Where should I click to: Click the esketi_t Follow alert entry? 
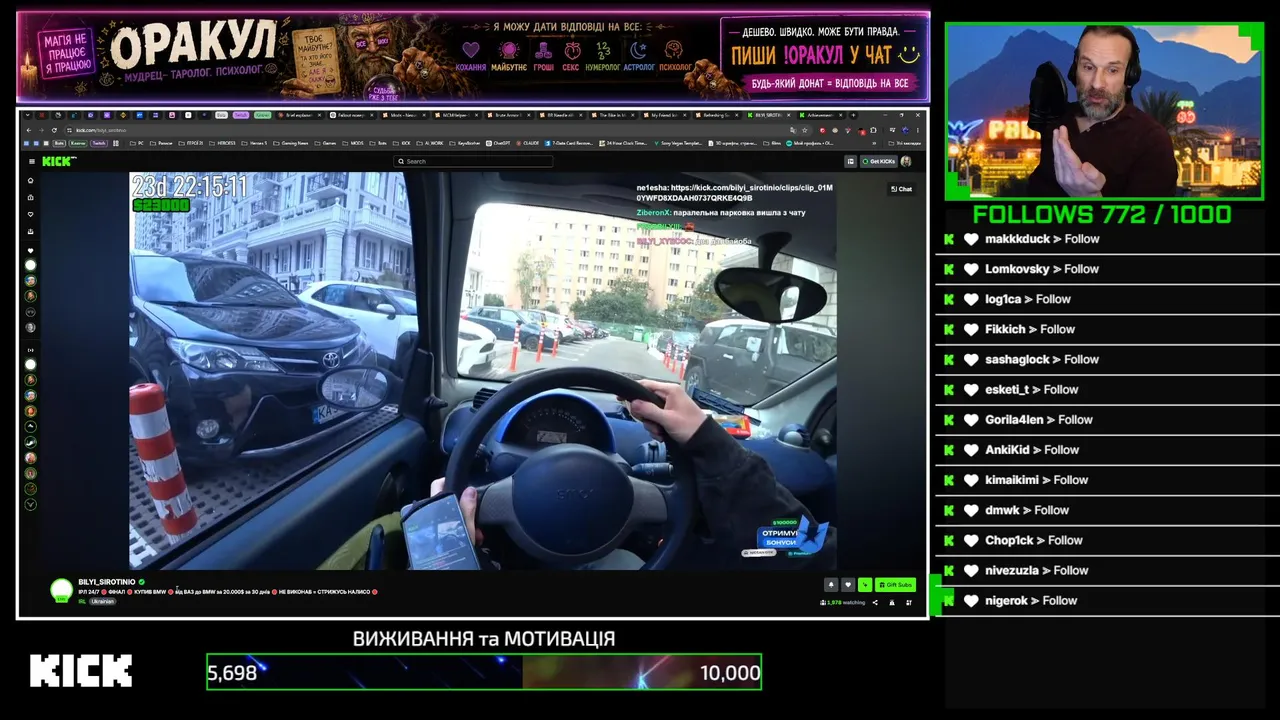coord(1107,389)
